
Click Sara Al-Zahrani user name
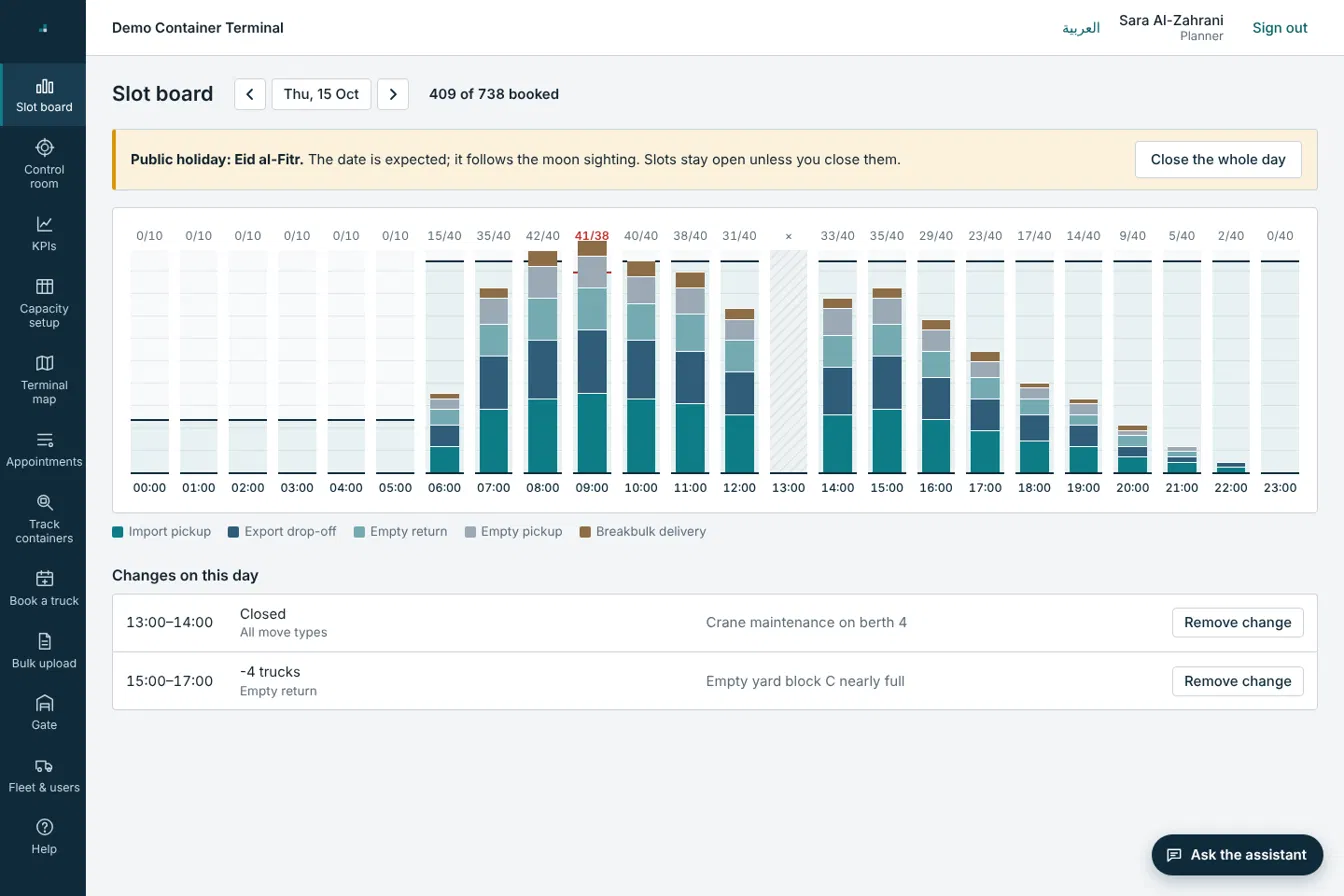1171,21
